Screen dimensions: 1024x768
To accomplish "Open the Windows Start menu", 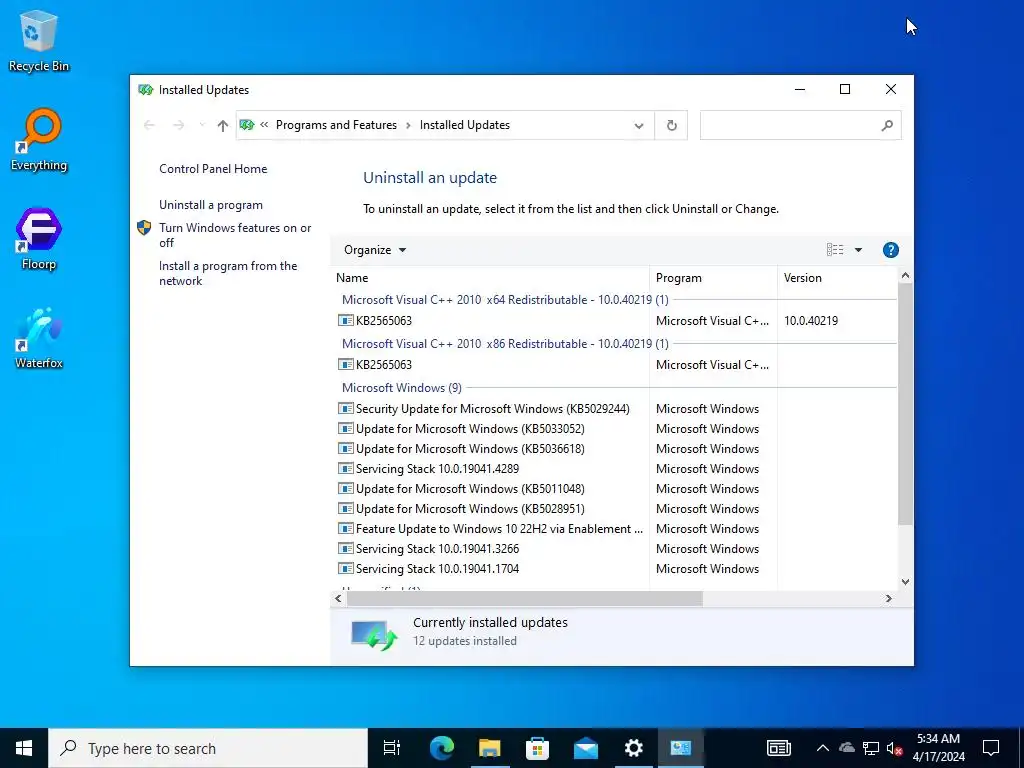I will (24, 748).
